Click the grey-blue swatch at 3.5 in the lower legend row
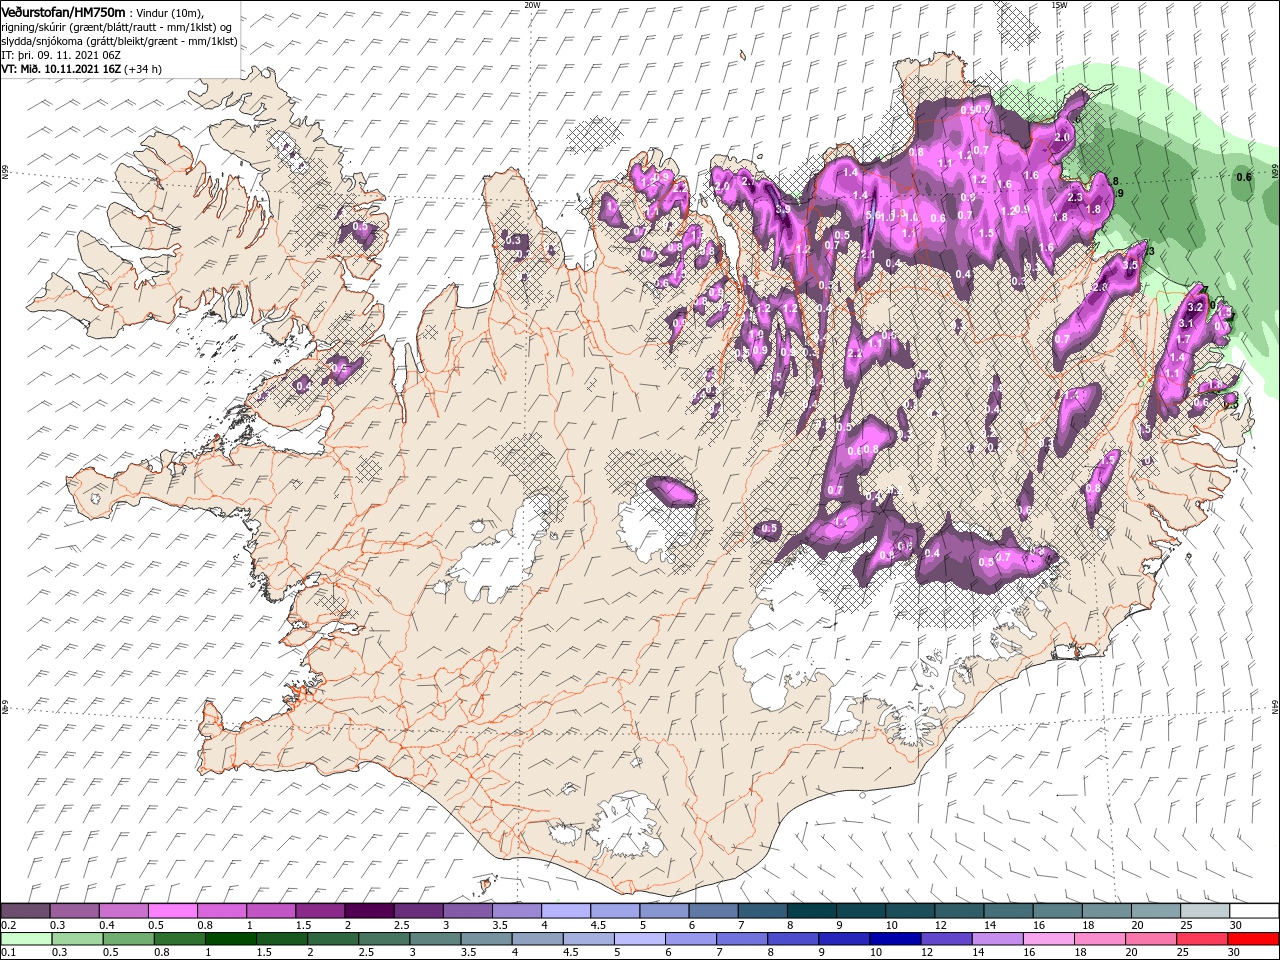The image size is (1280, 960). coord(486,939)
